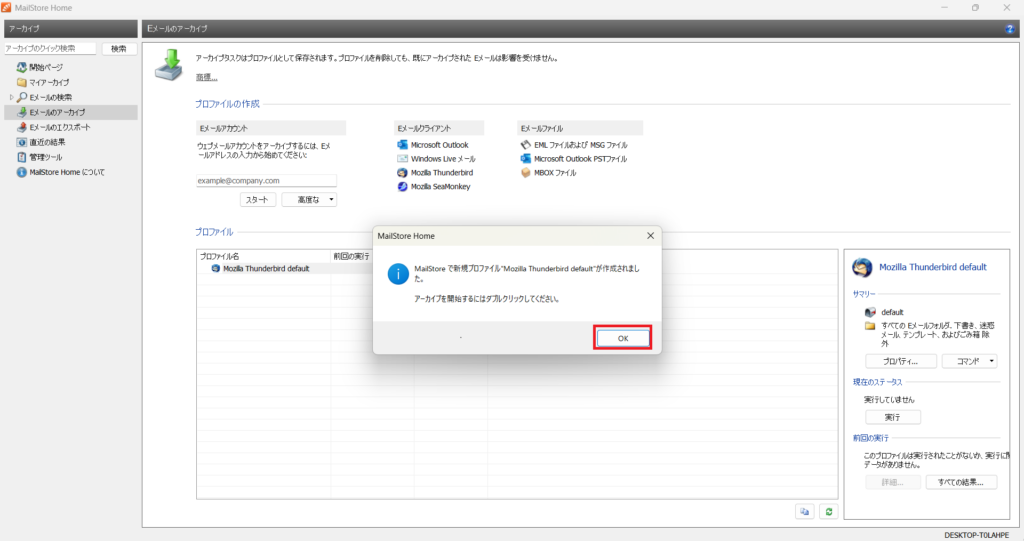Screen dimensions: 1024x541
Task: Open マイアーカイブ in the sidebar
Action: pyautogui.click(x=49, y=82)
